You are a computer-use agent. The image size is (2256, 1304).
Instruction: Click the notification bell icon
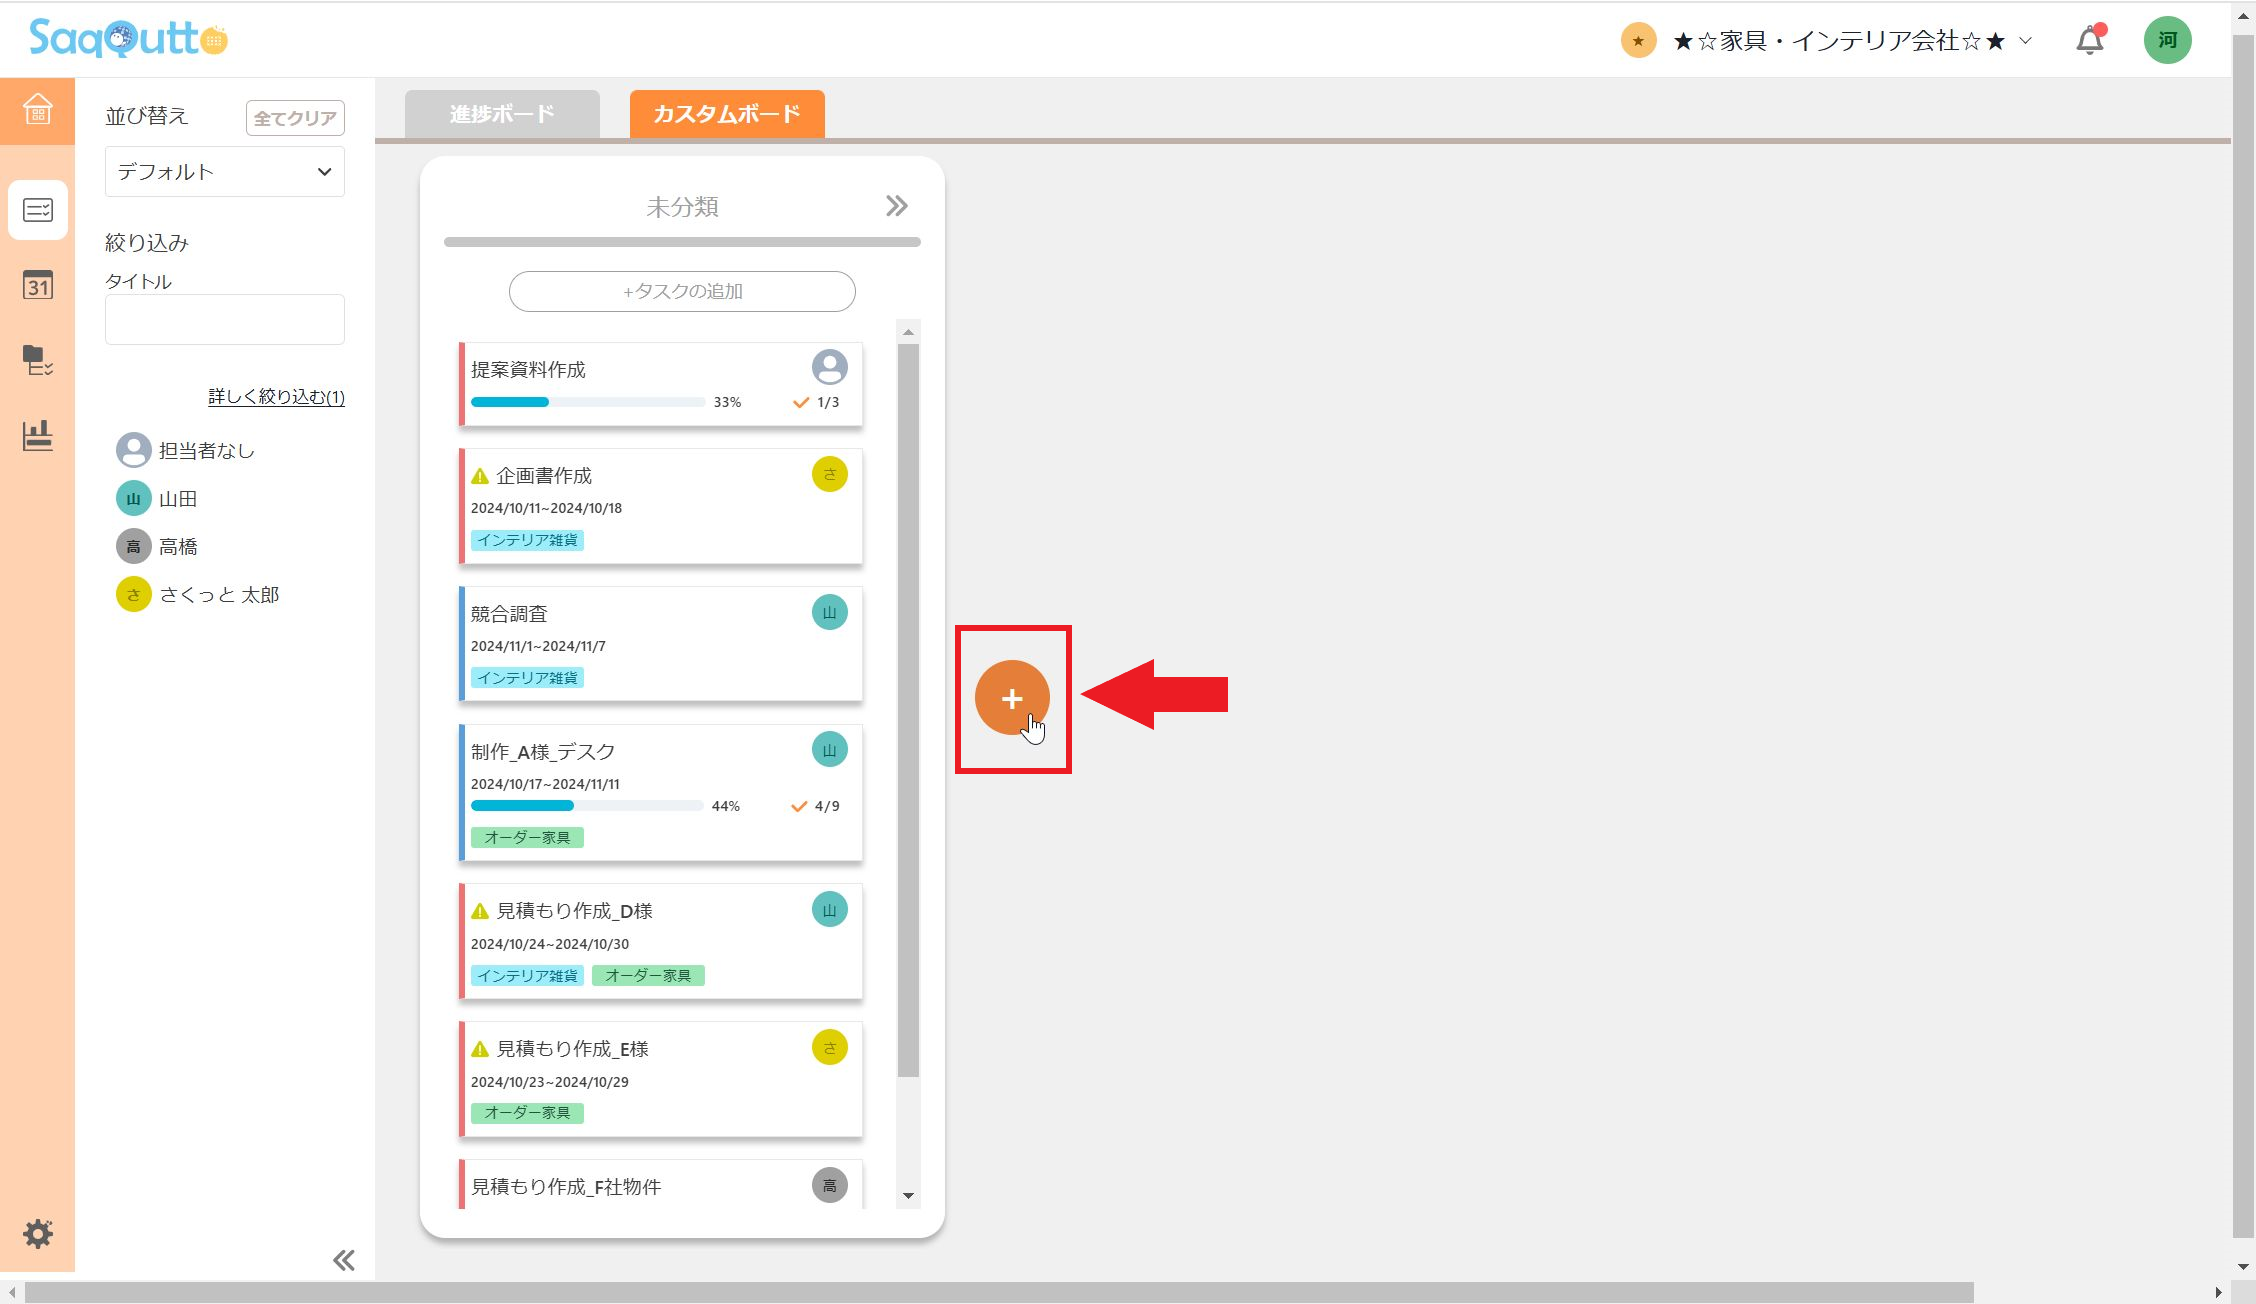coord(2089,41)
